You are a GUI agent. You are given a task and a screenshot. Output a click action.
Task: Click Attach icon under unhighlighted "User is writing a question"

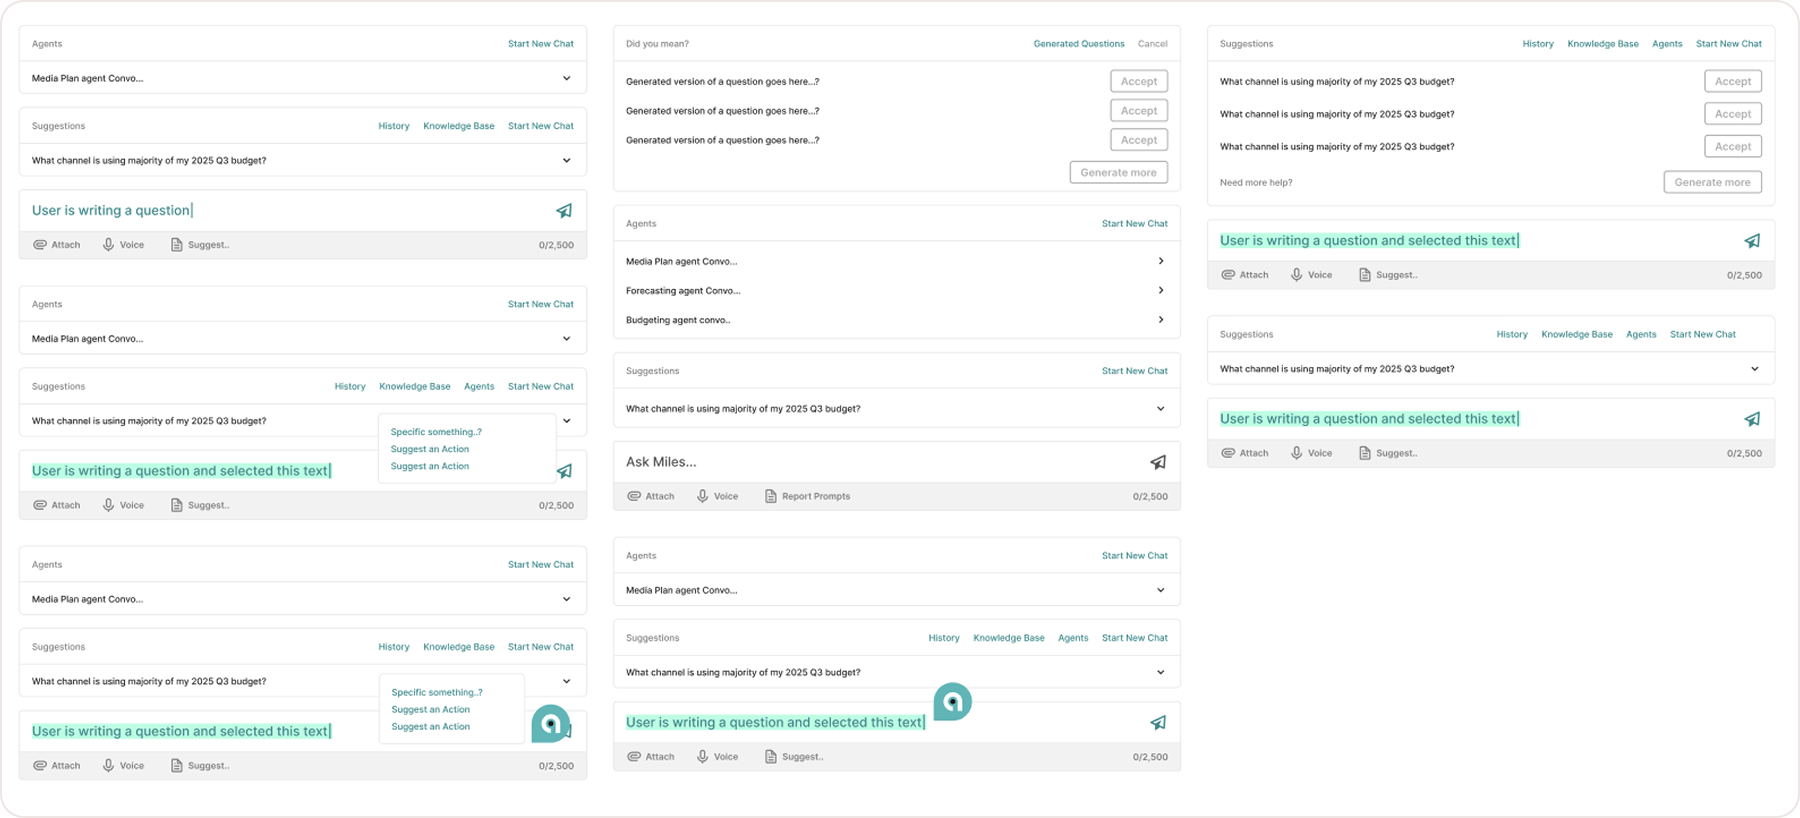click(40, 245)
